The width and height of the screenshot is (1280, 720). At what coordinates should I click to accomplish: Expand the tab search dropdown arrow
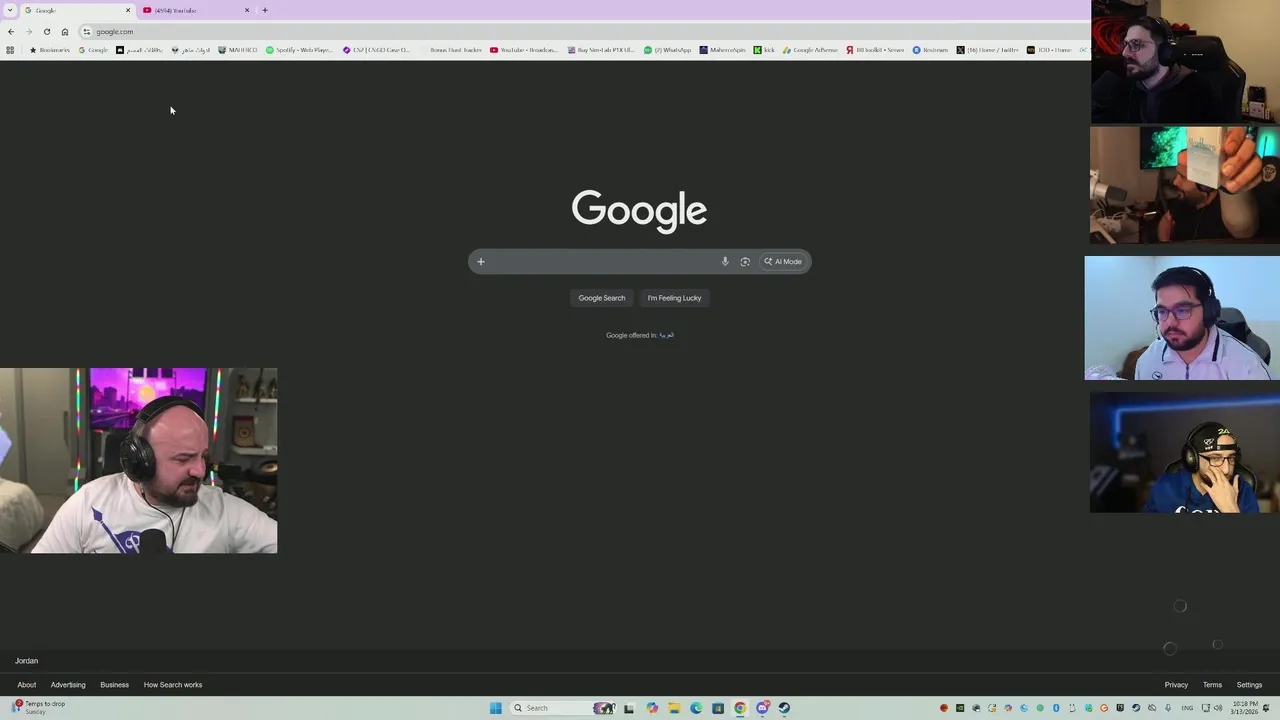(x=10, y=10)
